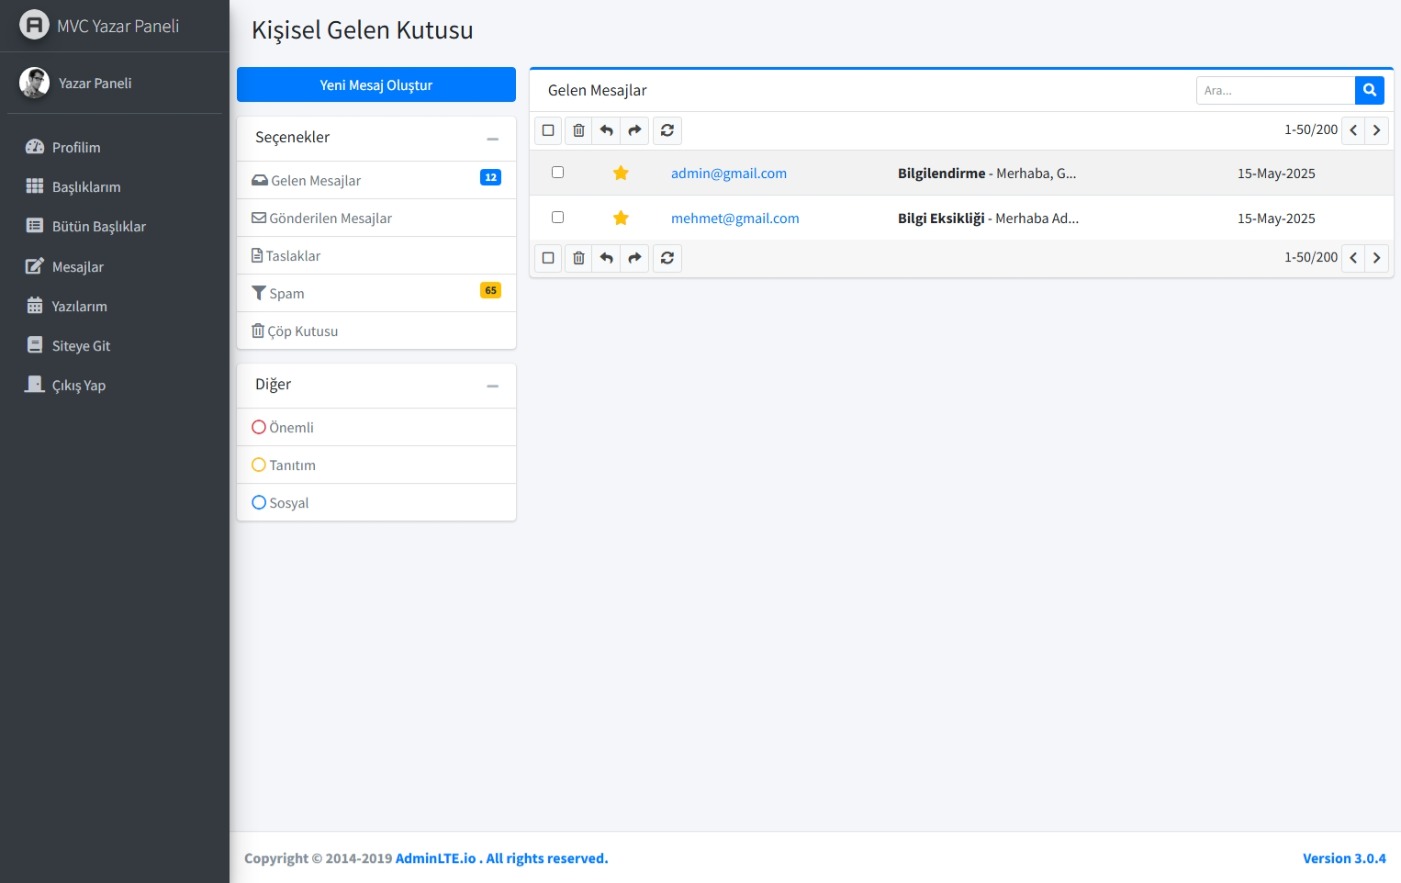Image resolution: width=1401 pixels, height=883 pixels.
Task: Click the Ara search input field
Action: (x=1274, y=90)
